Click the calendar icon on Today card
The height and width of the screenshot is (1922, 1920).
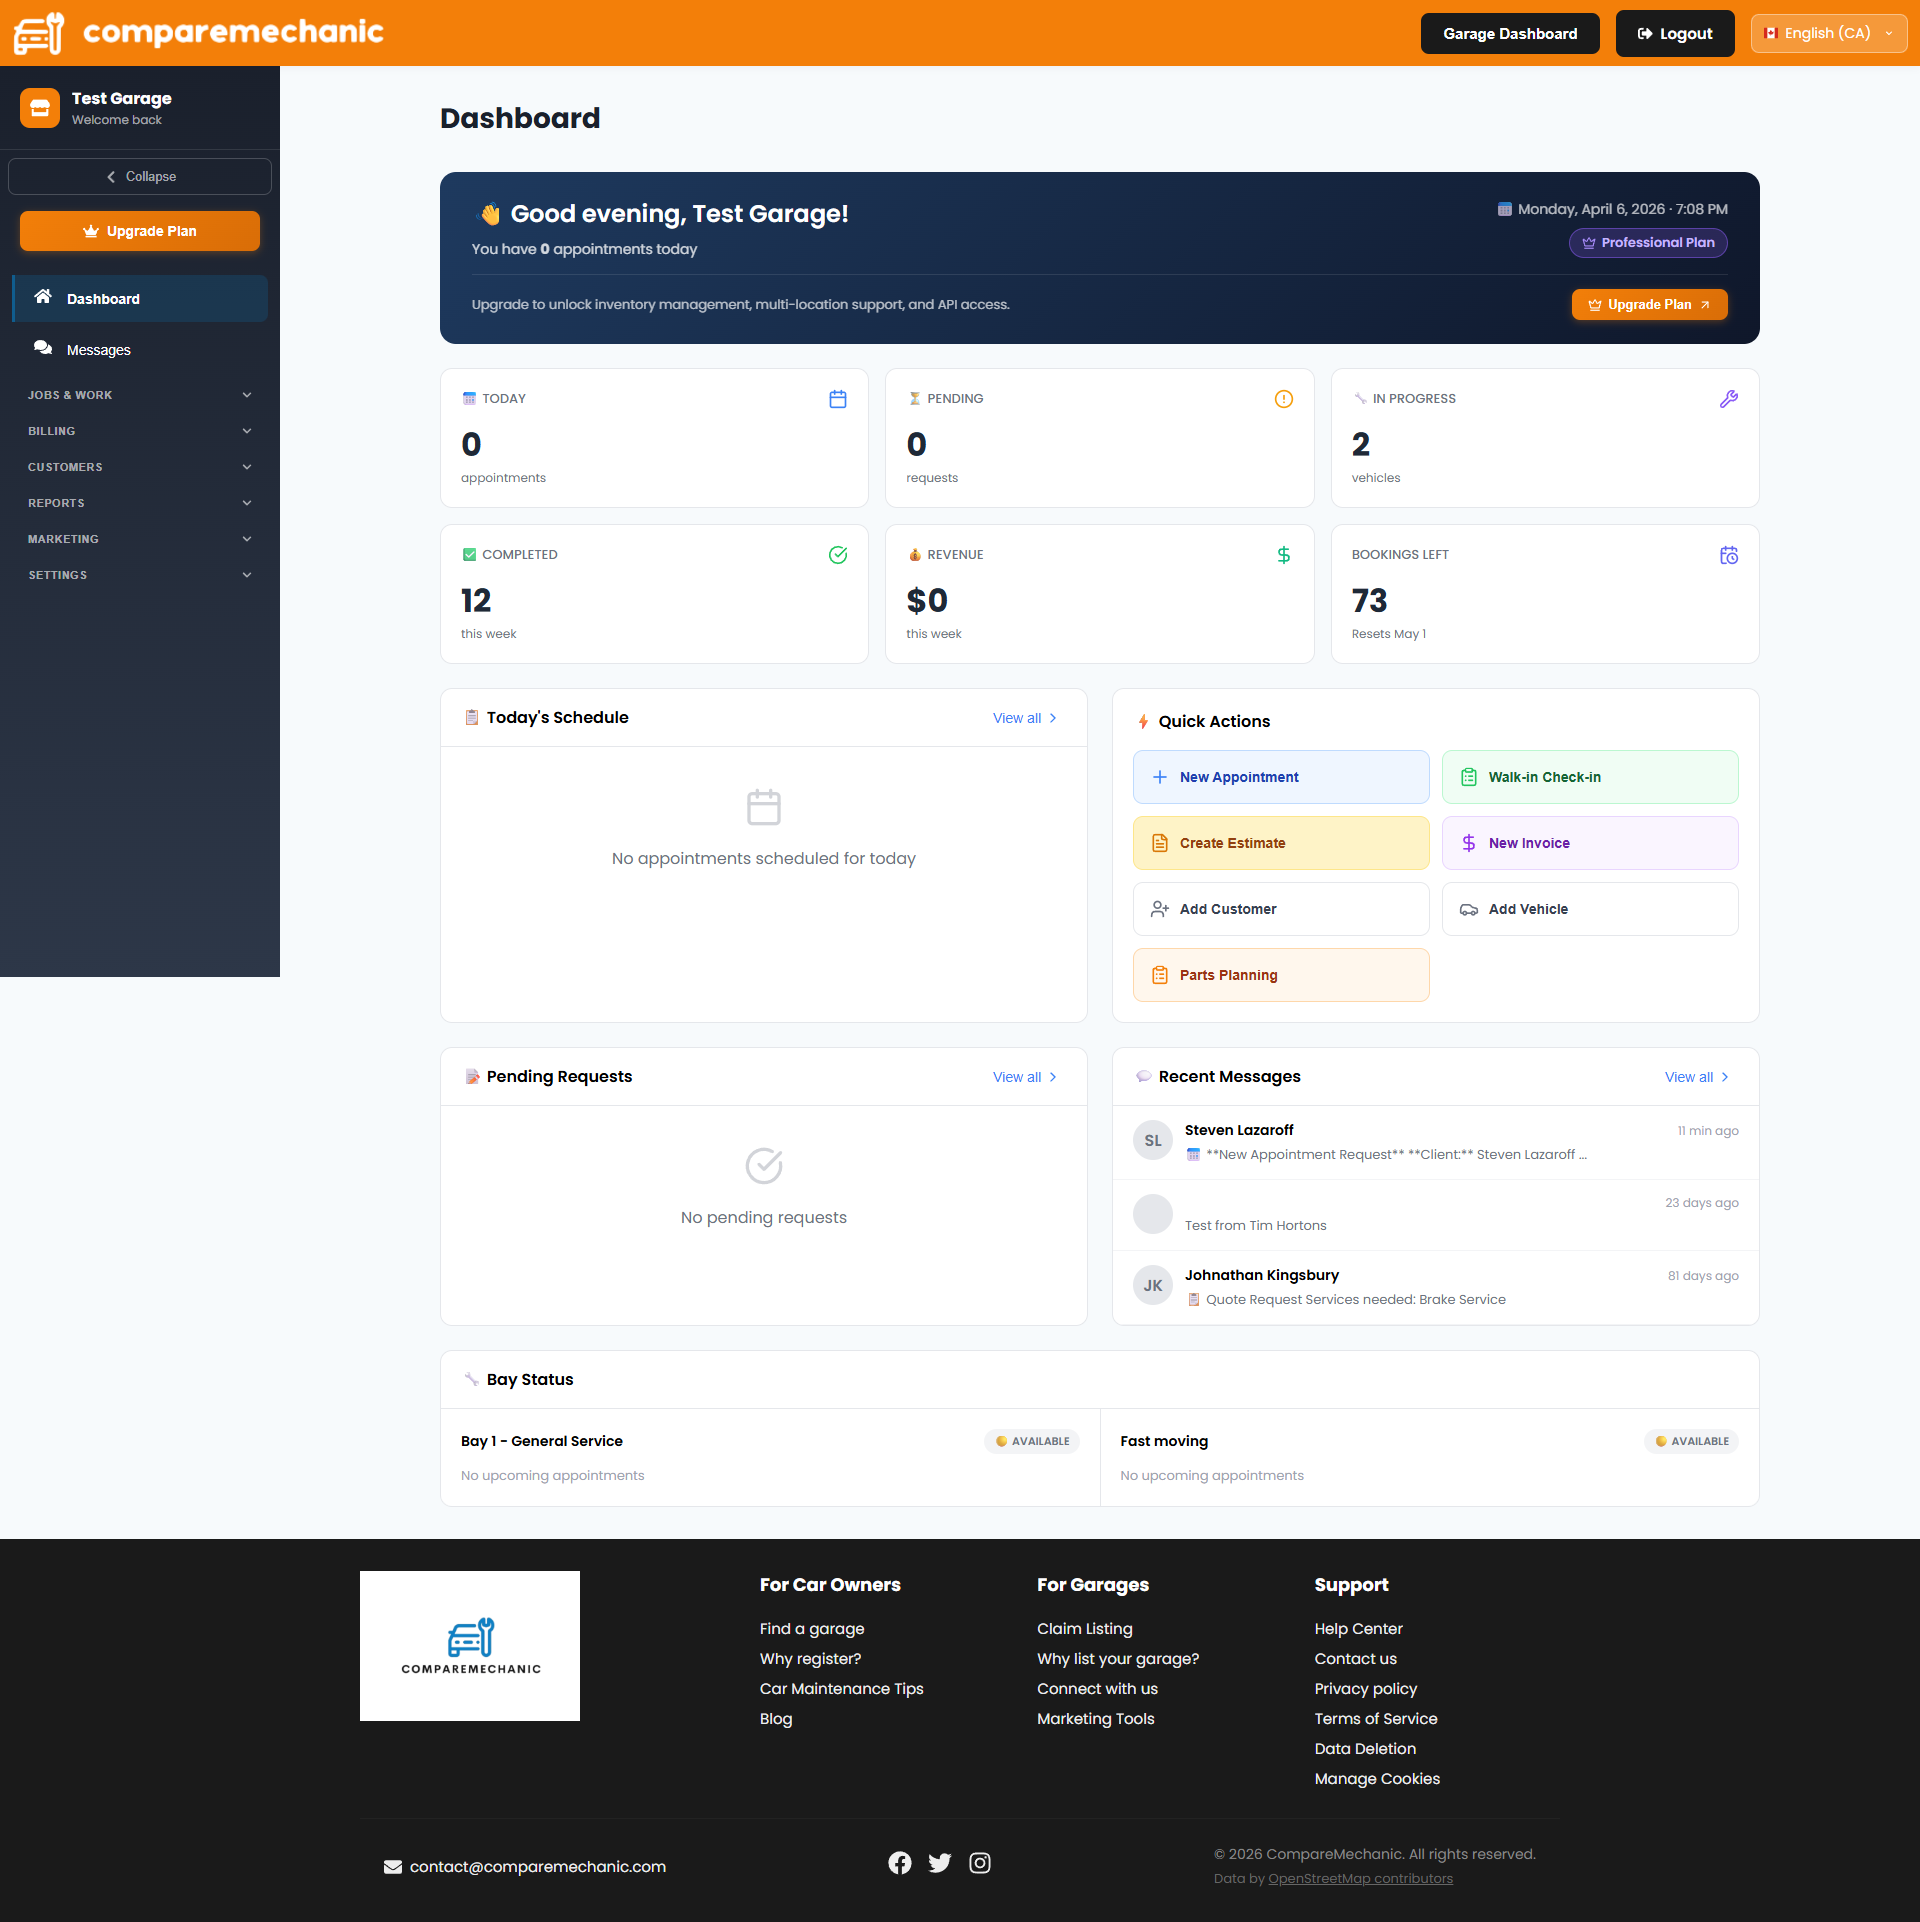(x=838, y=399)
